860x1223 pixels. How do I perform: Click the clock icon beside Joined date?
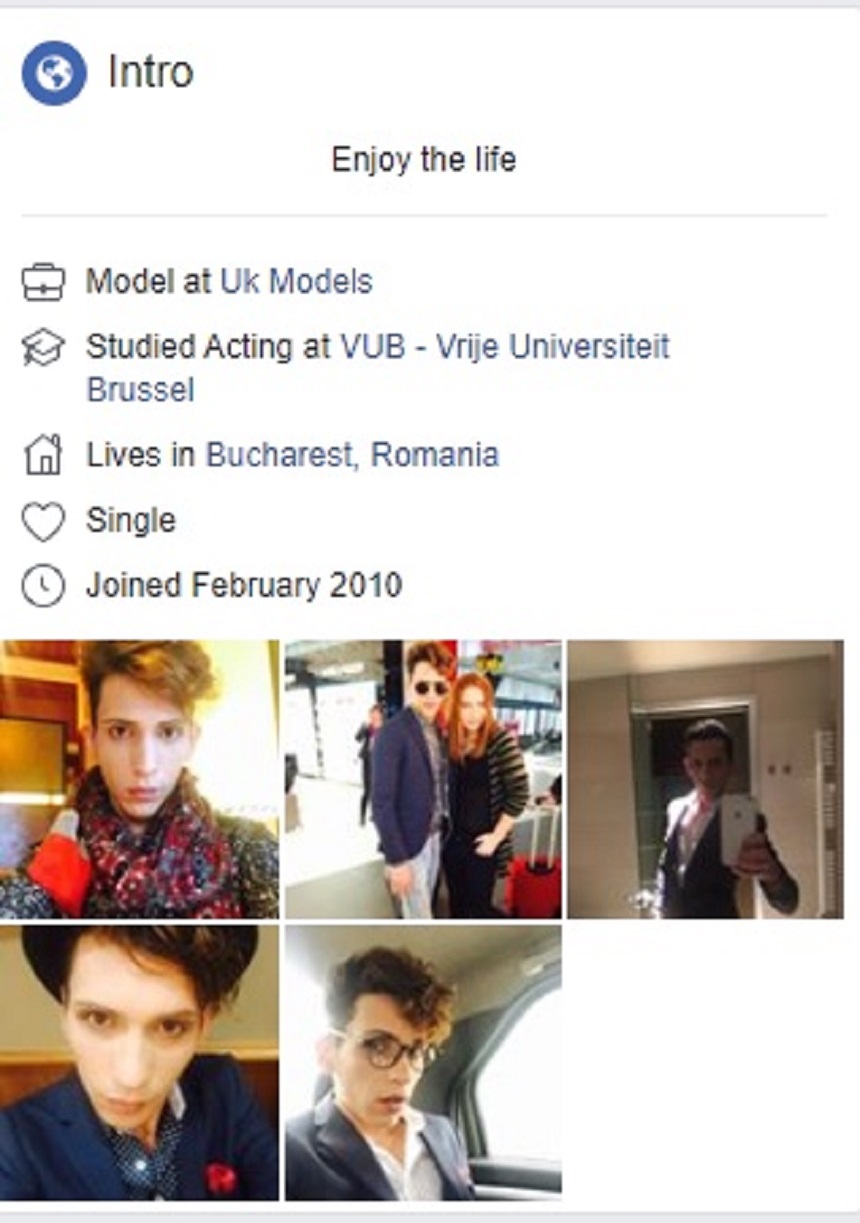click(x=43, y=585)
